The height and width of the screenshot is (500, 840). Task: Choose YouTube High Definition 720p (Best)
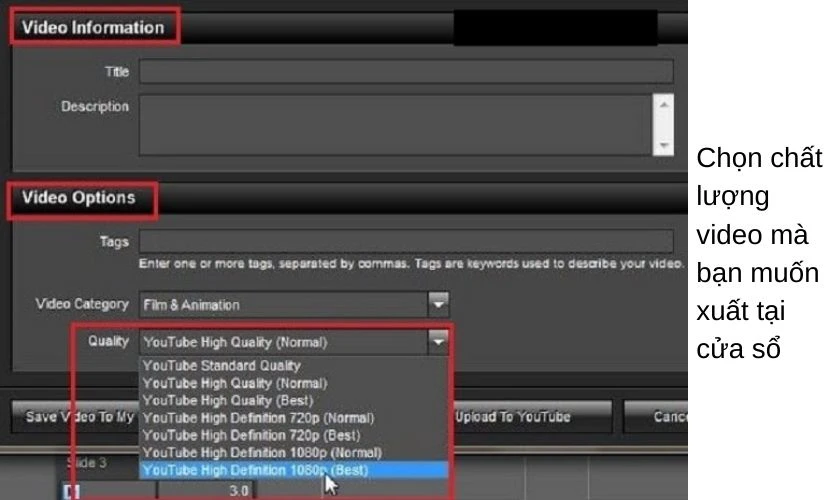point(293,435)
